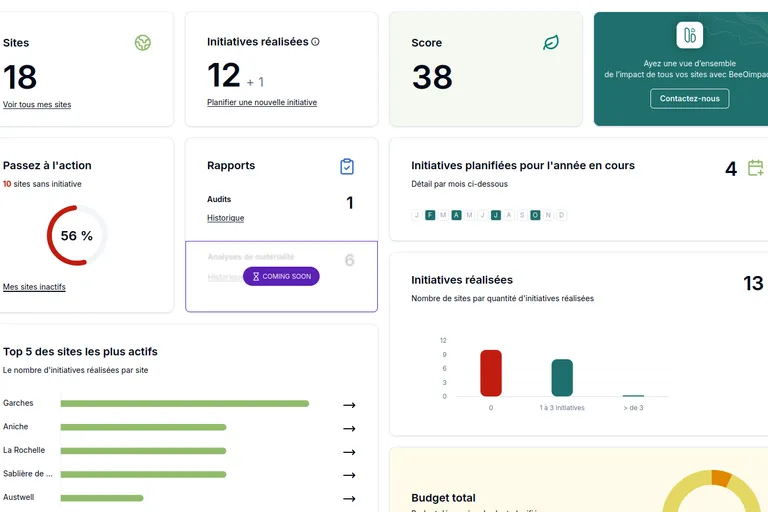Select the highlighted F month chip
768x512 pixels.
pyautogui.click(x=430, y=215)
